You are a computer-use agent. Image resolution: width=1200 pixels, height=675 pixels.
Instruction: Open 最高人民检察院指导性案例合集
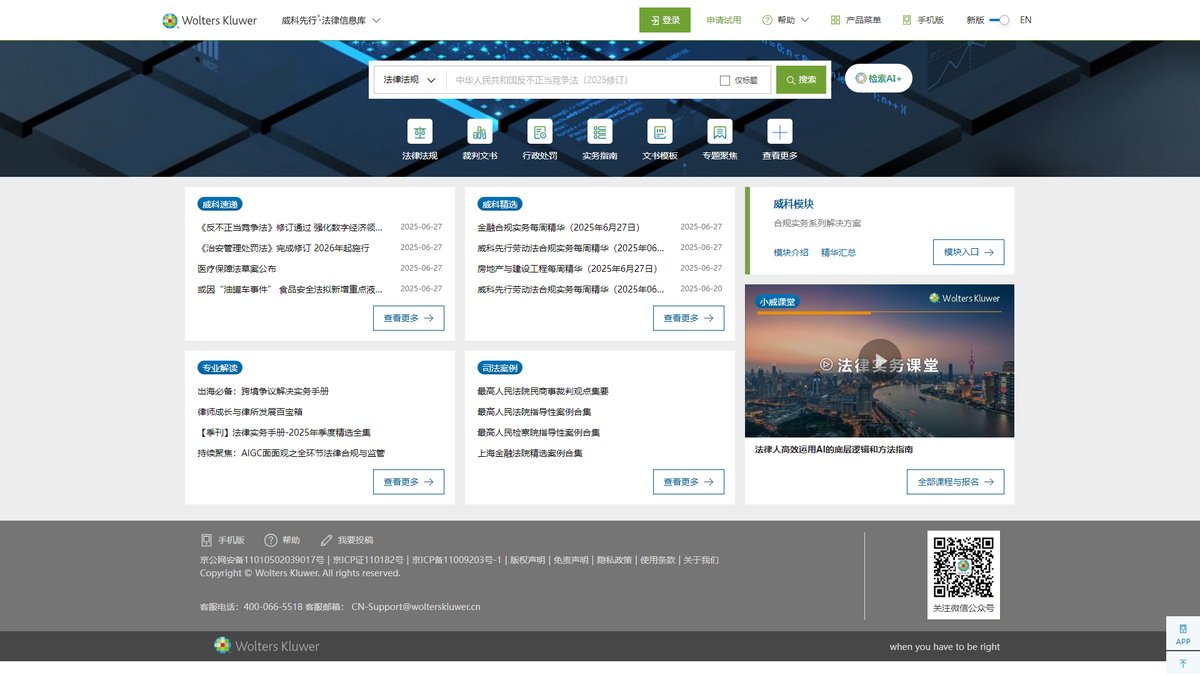[x=539, y=433]
